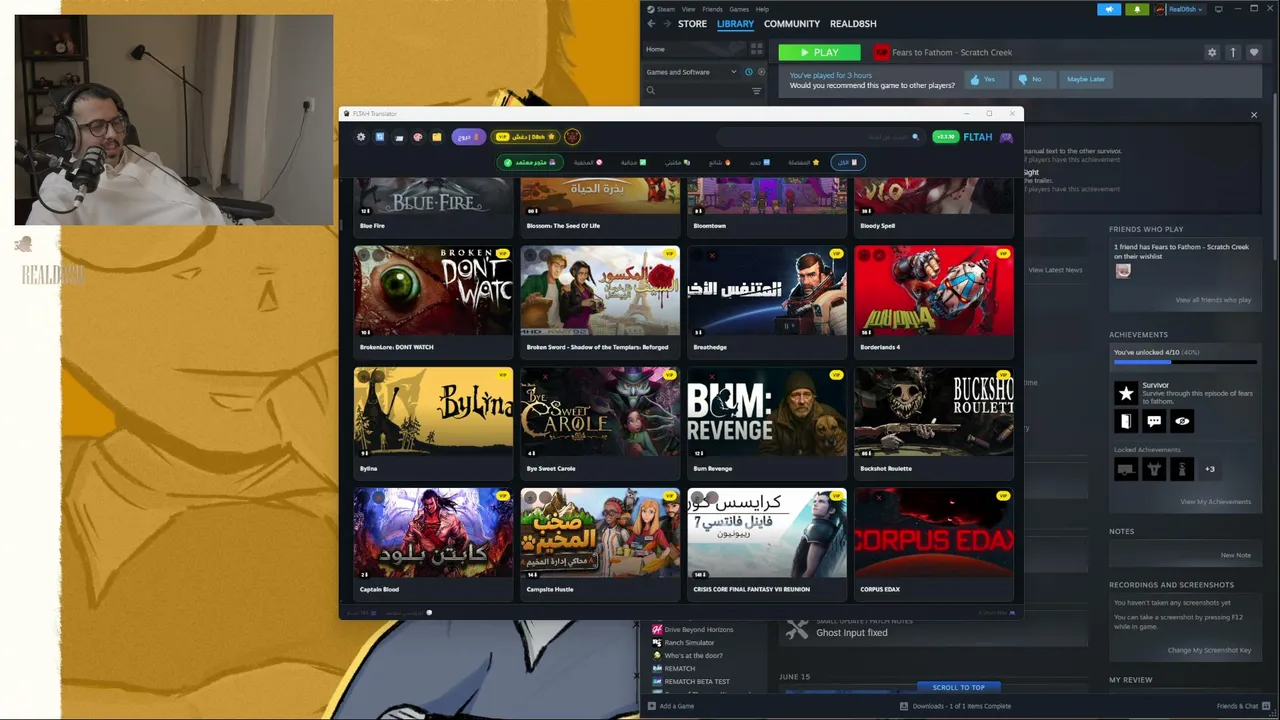Switch to the Steam COMMUNITY tab
Viewport: 1280px width, 720px height.
tap(792, 24)
